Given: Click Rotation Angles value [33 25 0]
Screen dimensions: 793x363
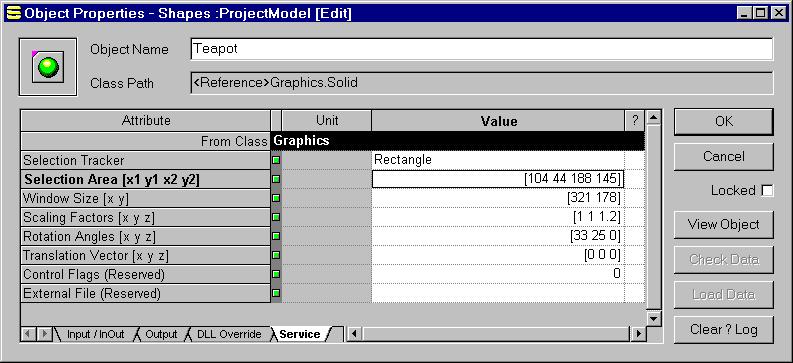Looking at the screenshot, I should point(498,236).
